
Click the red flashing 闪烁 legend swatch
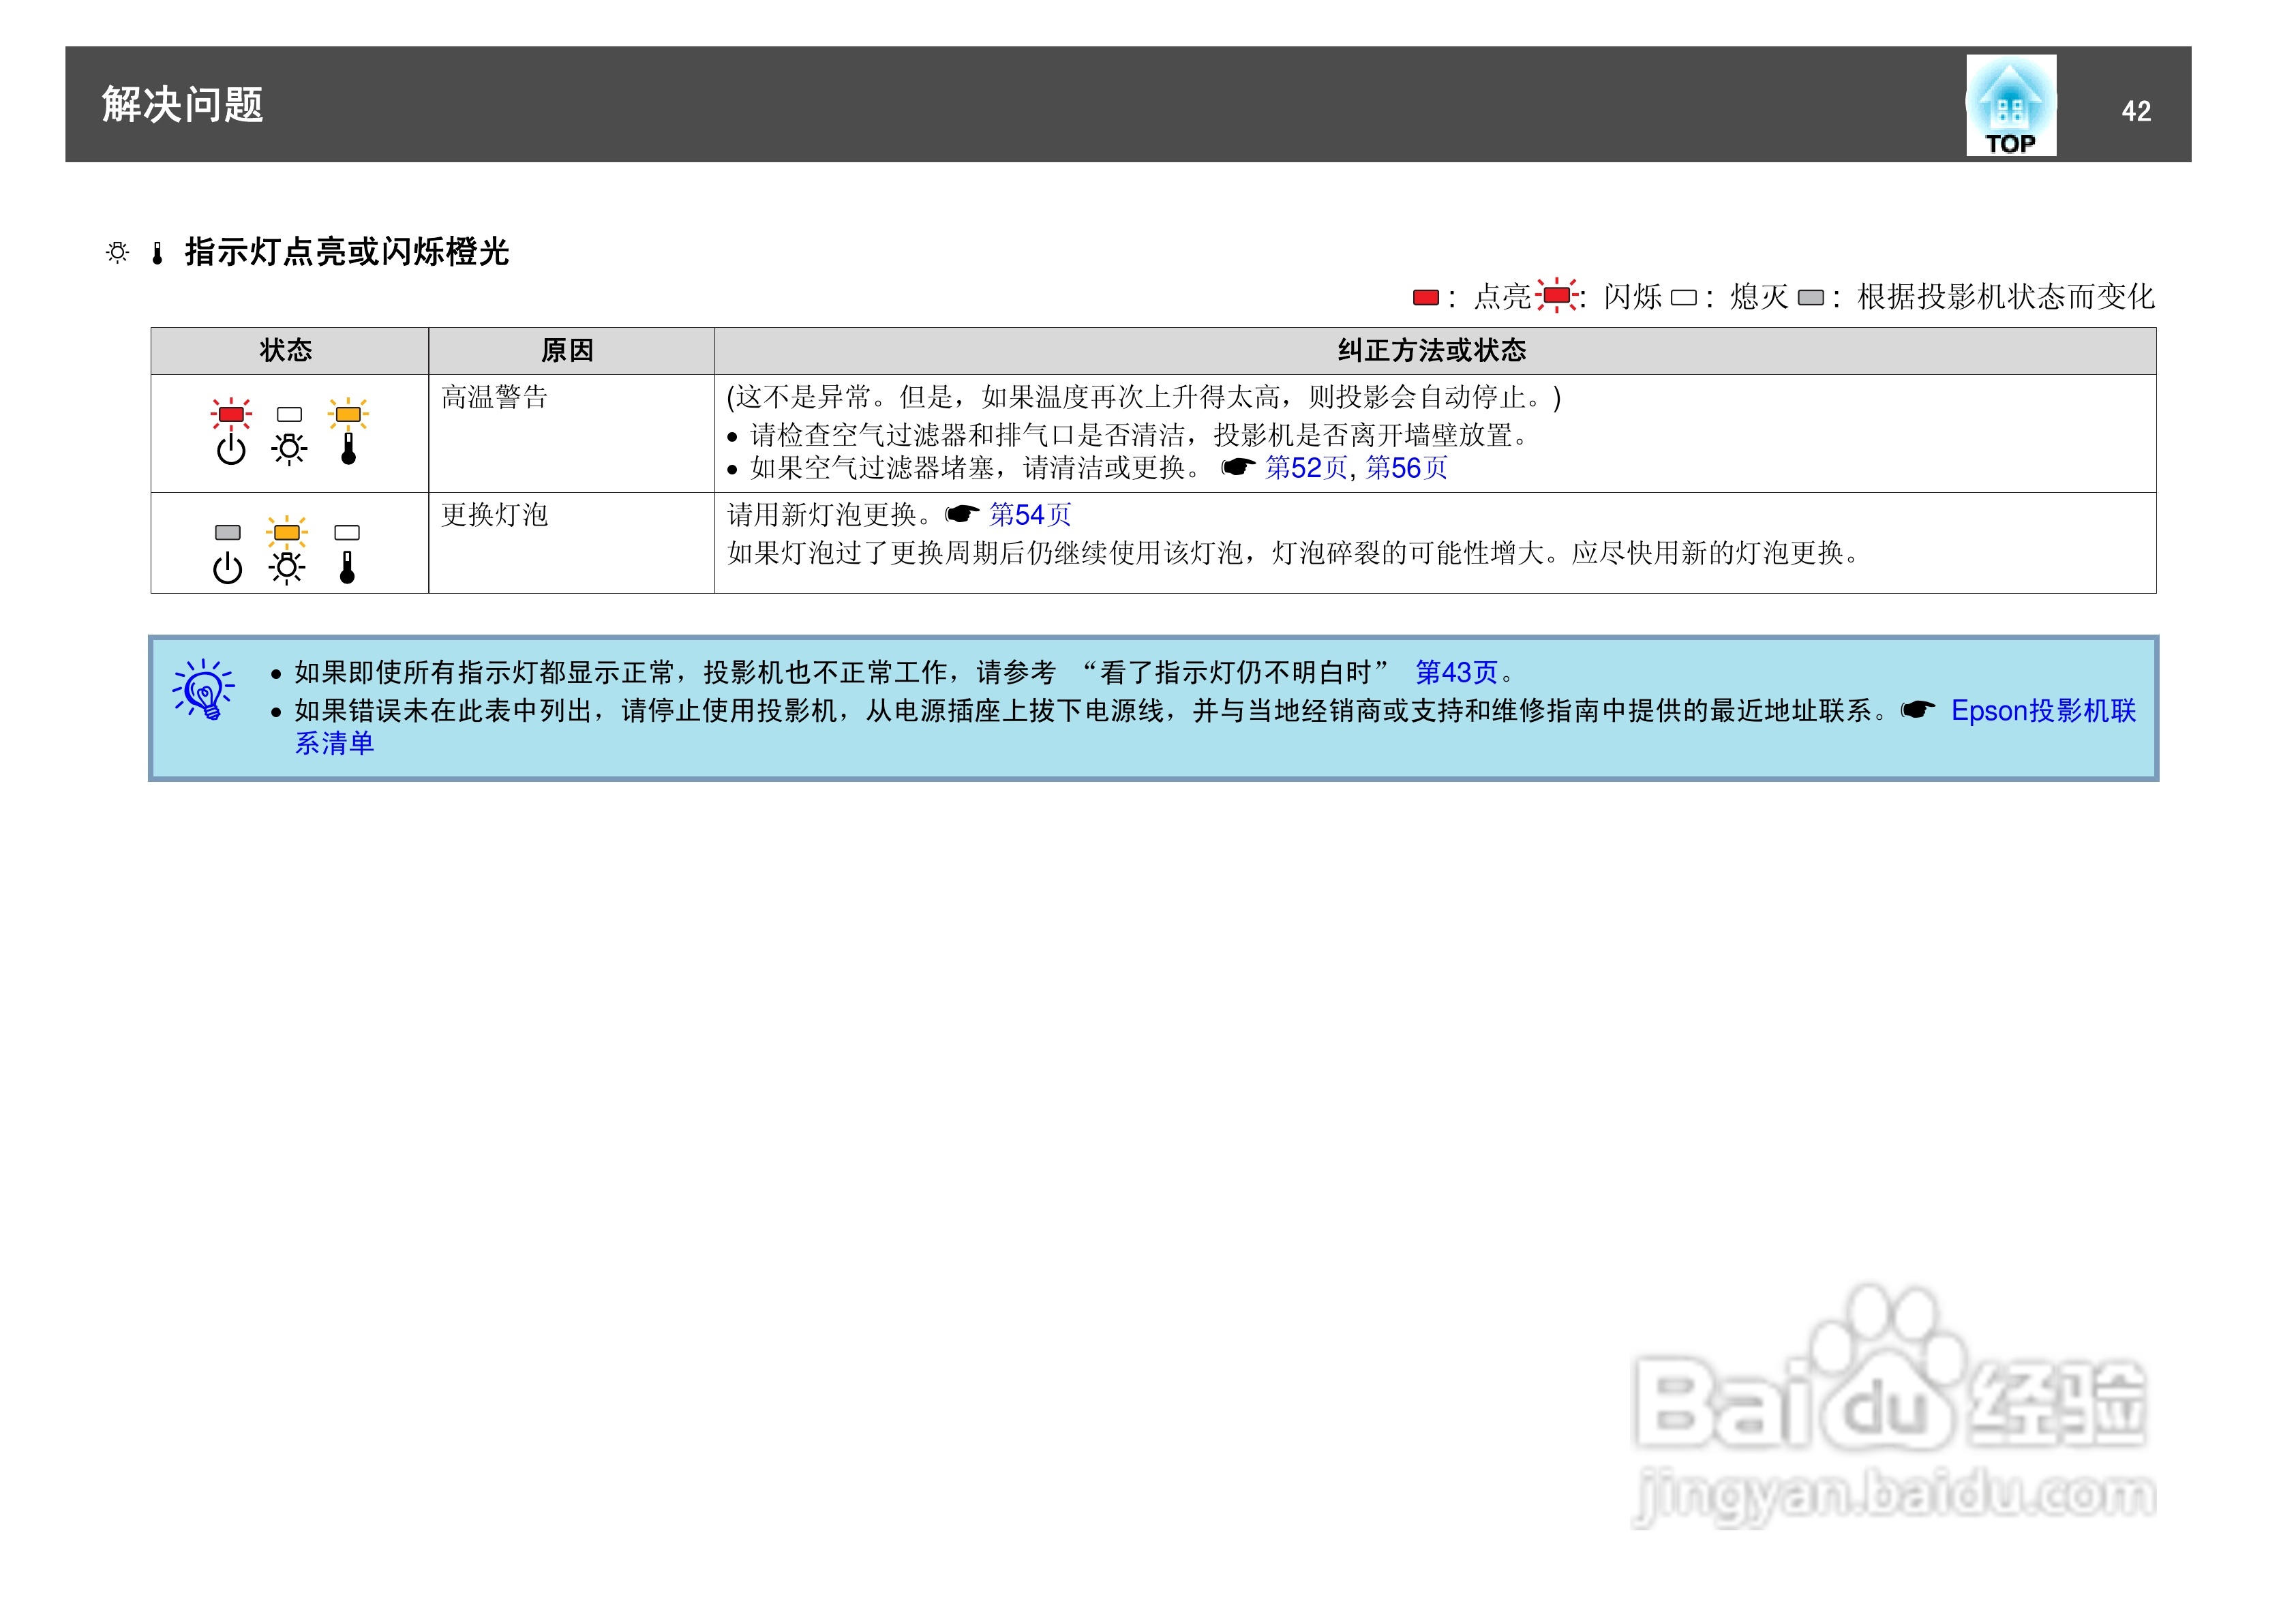[1557, 296]
